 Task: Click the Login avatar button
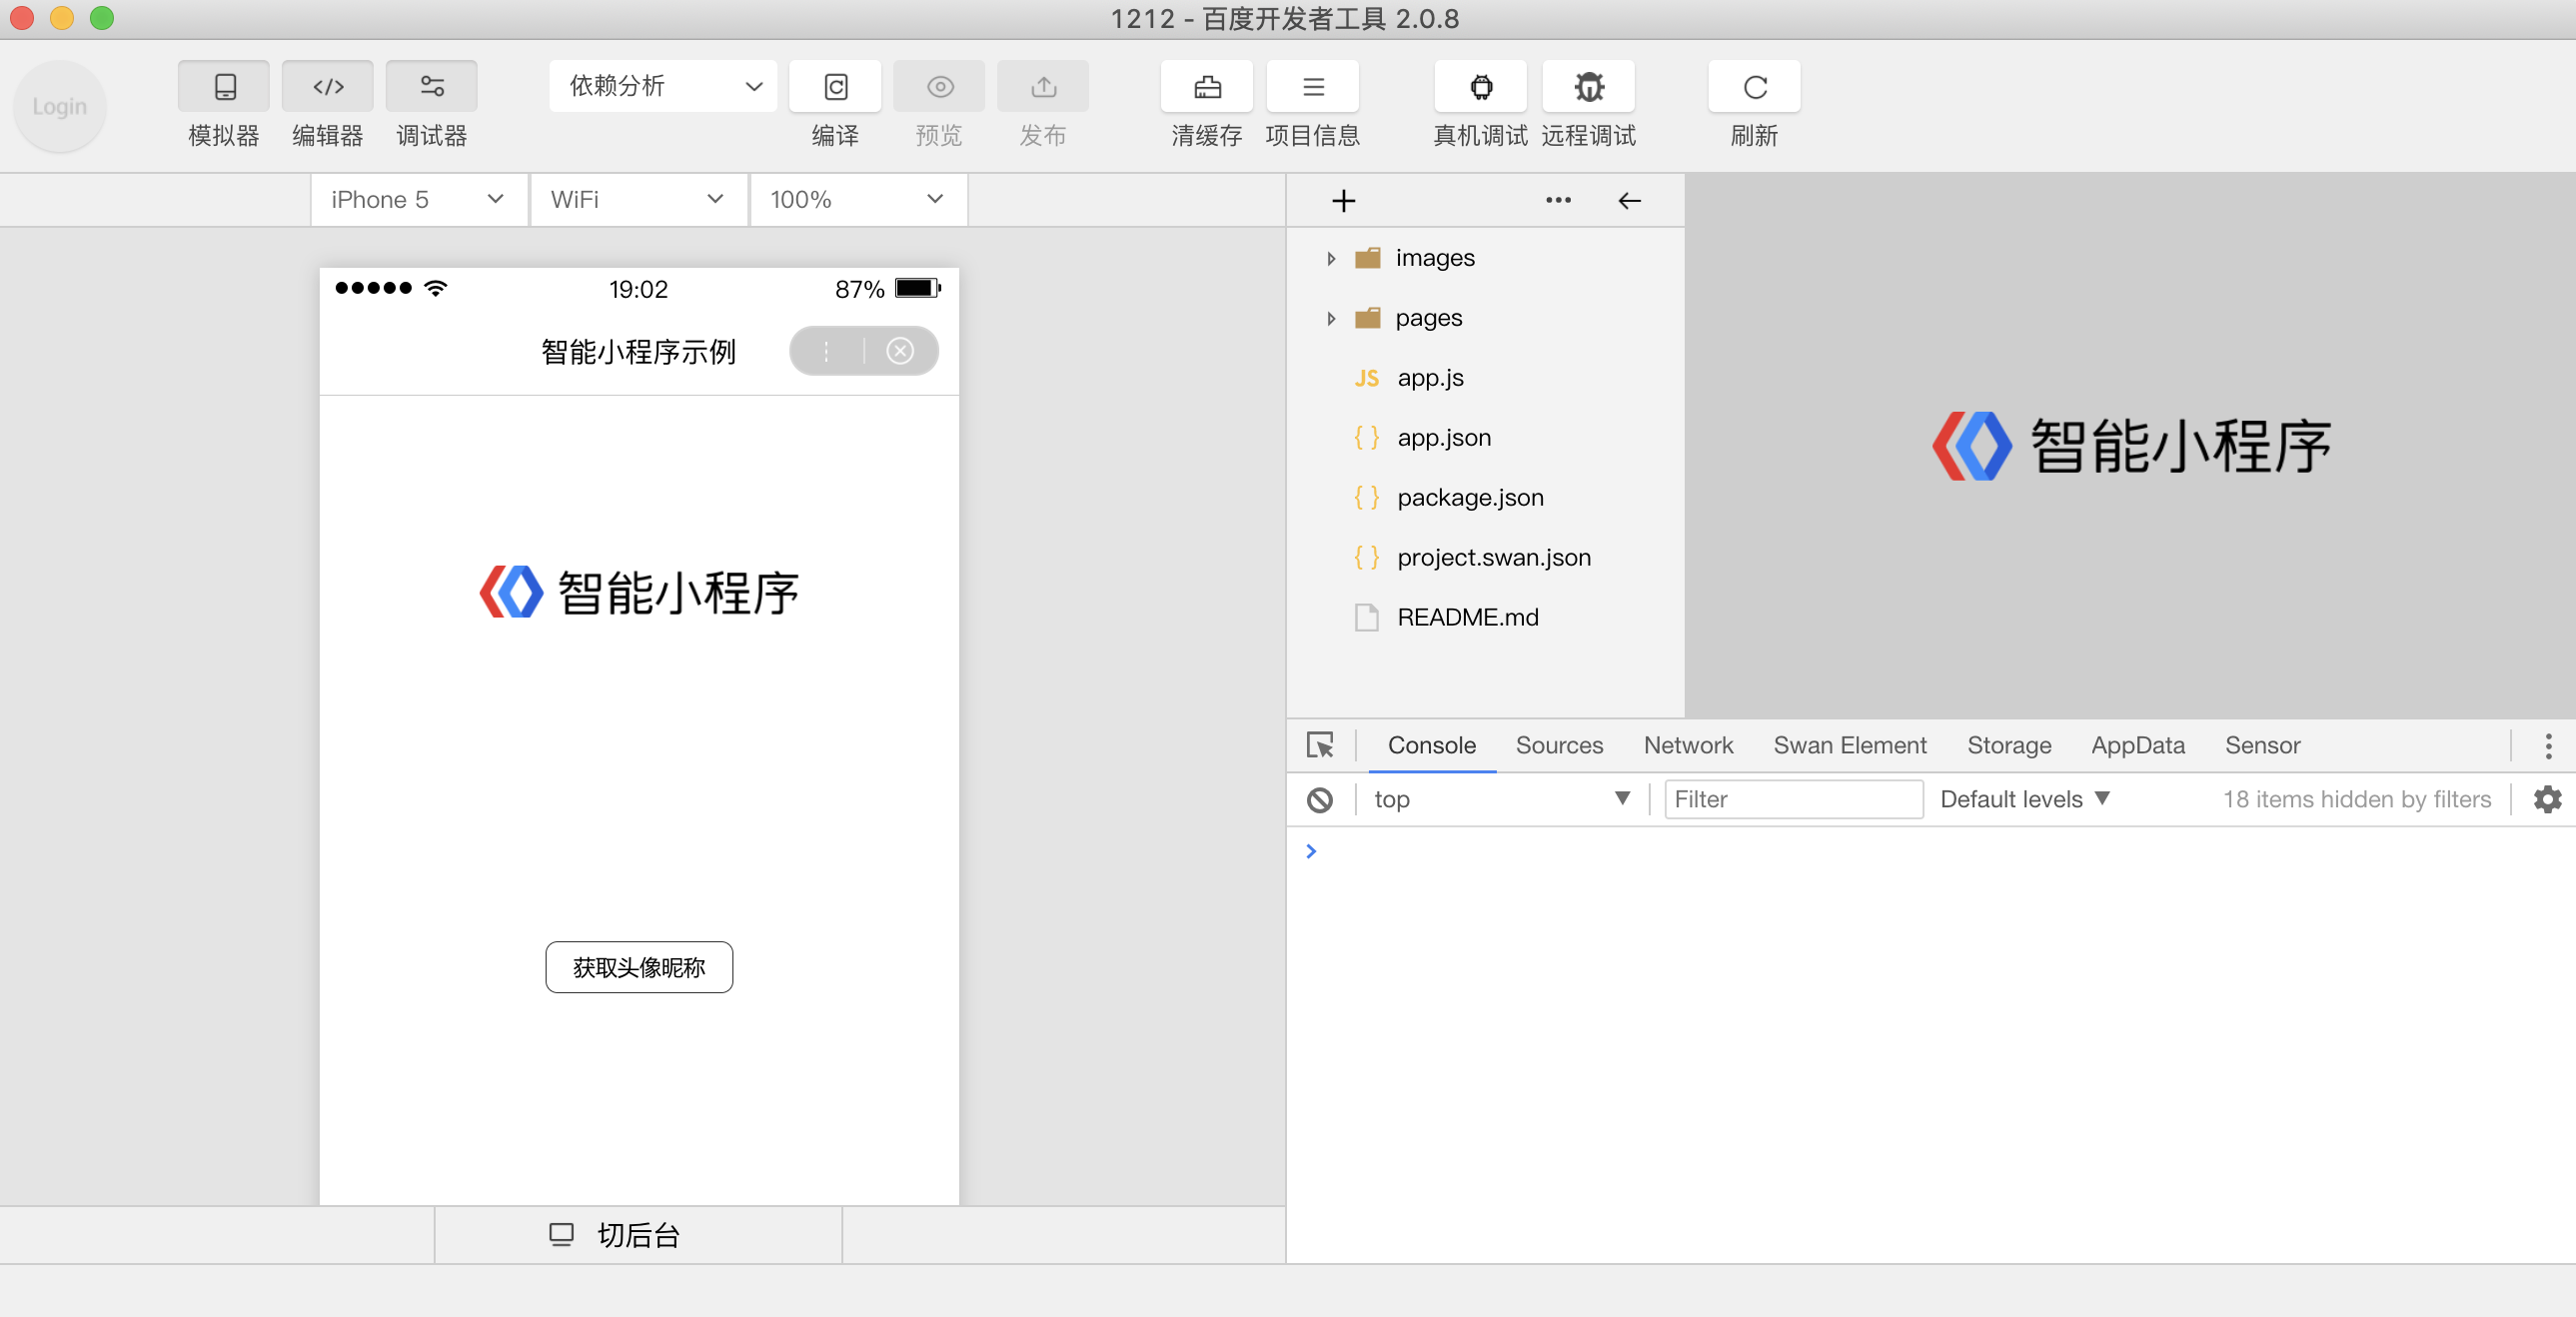pos(60,106)
